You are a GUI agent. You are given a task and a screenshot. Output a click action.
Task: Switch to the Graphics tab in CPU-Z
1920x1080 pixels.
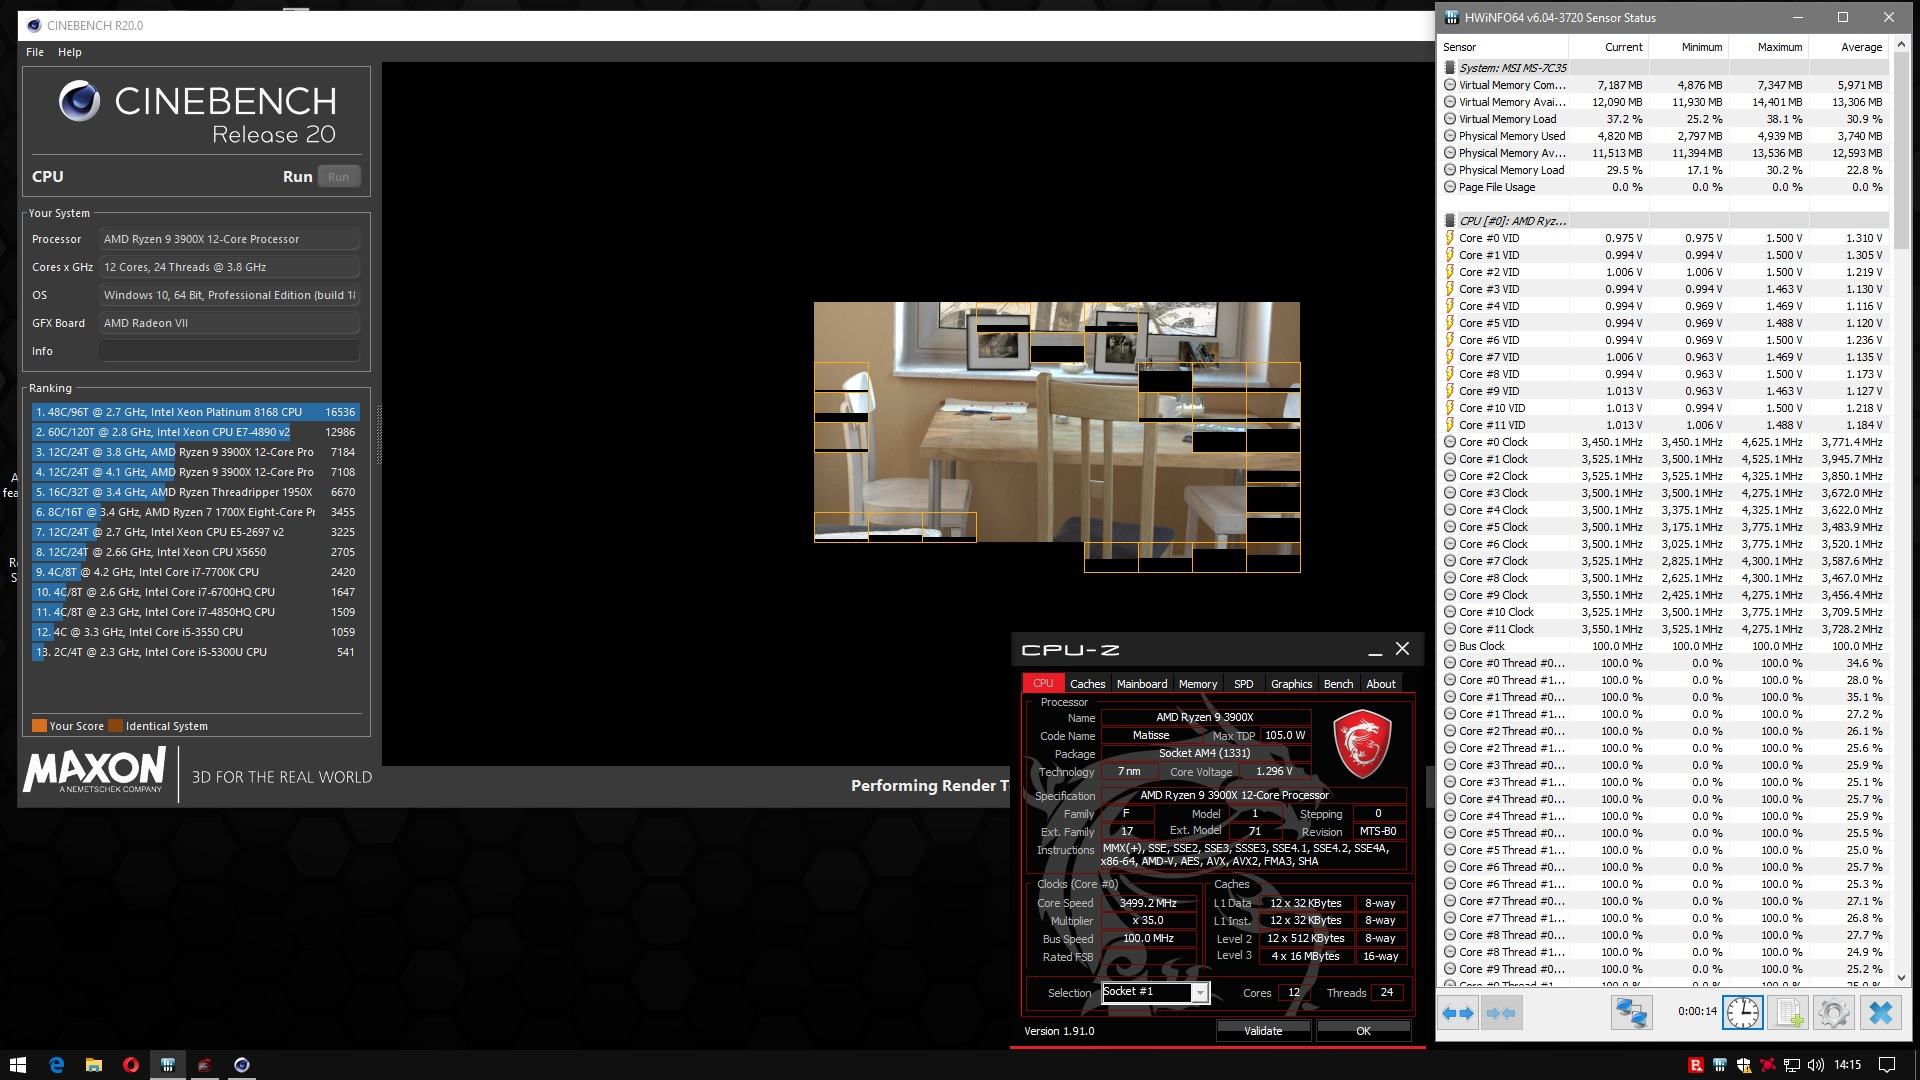tap(1291, 684)
